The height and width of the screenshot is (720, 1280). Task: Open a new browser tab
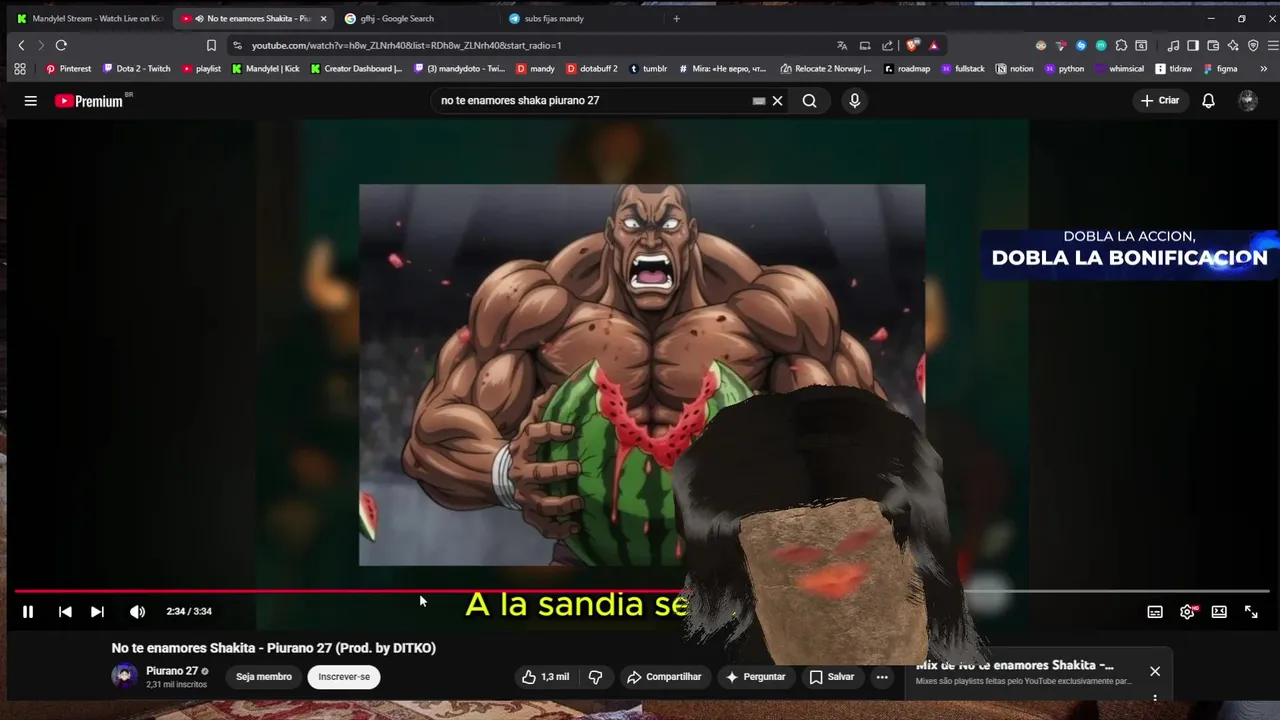click(677, 18)
